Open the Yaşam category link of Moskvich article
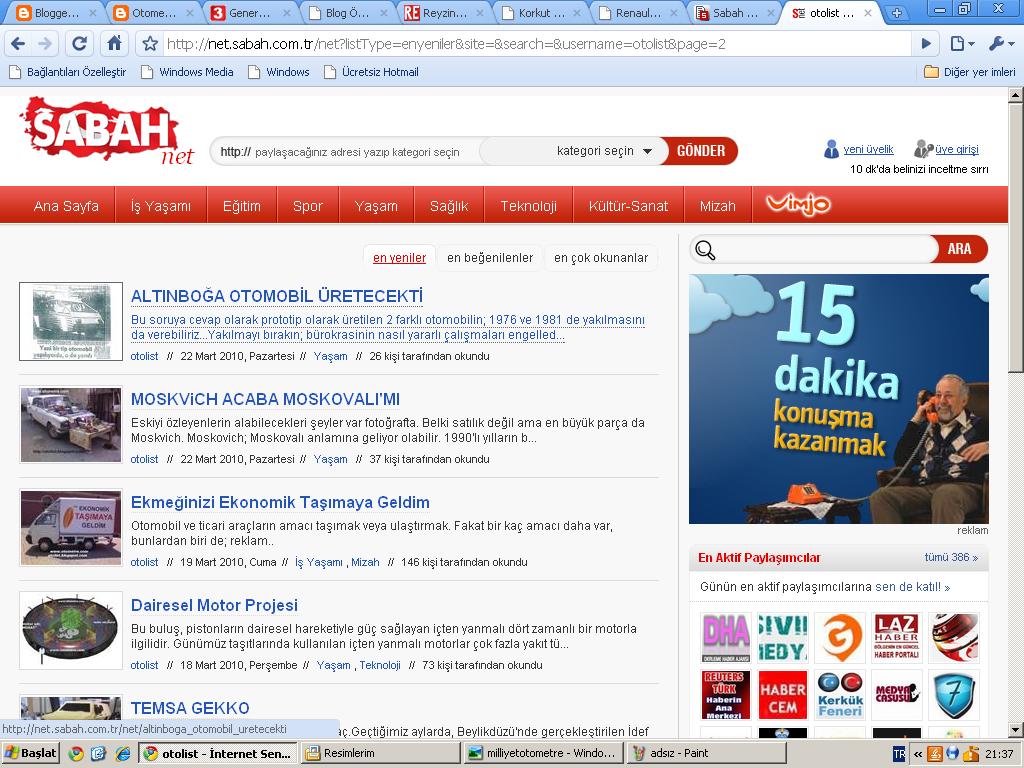The image size is (1024, 768). (330, 459)
